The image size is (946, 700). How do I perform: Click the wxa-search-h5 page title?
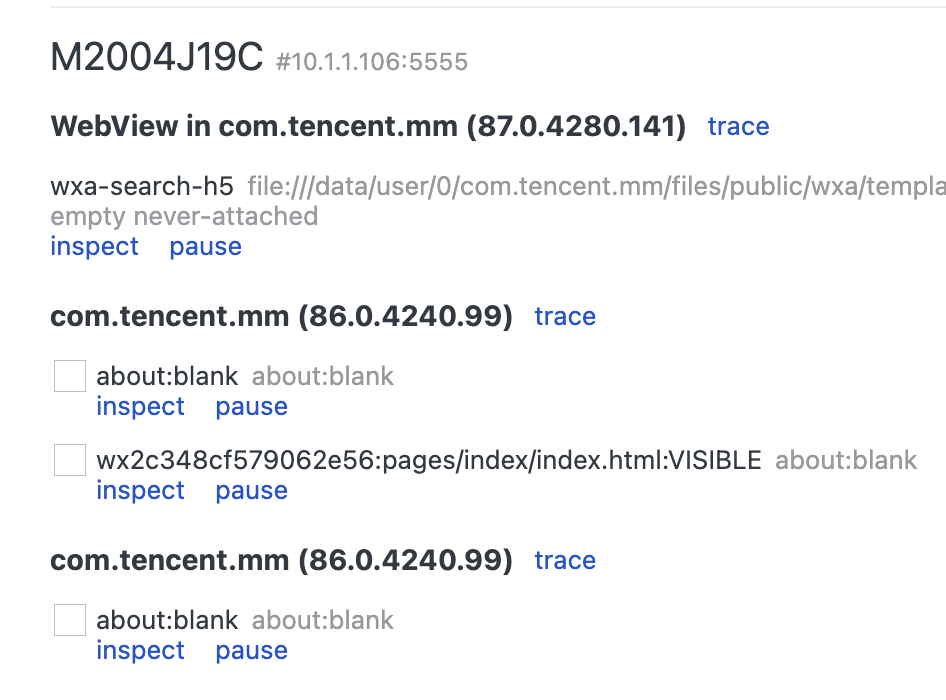click(x=142, y=186)
